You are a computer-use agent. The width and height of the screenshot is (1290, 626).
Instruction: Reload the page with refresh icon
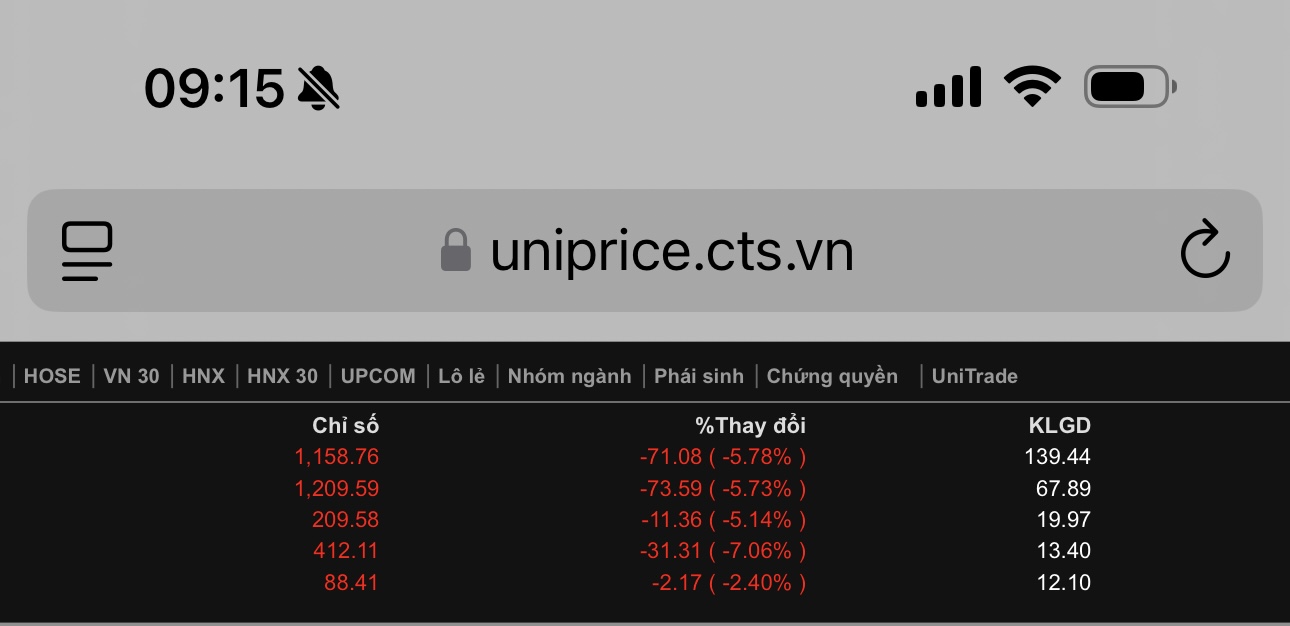coord(1204,251)
